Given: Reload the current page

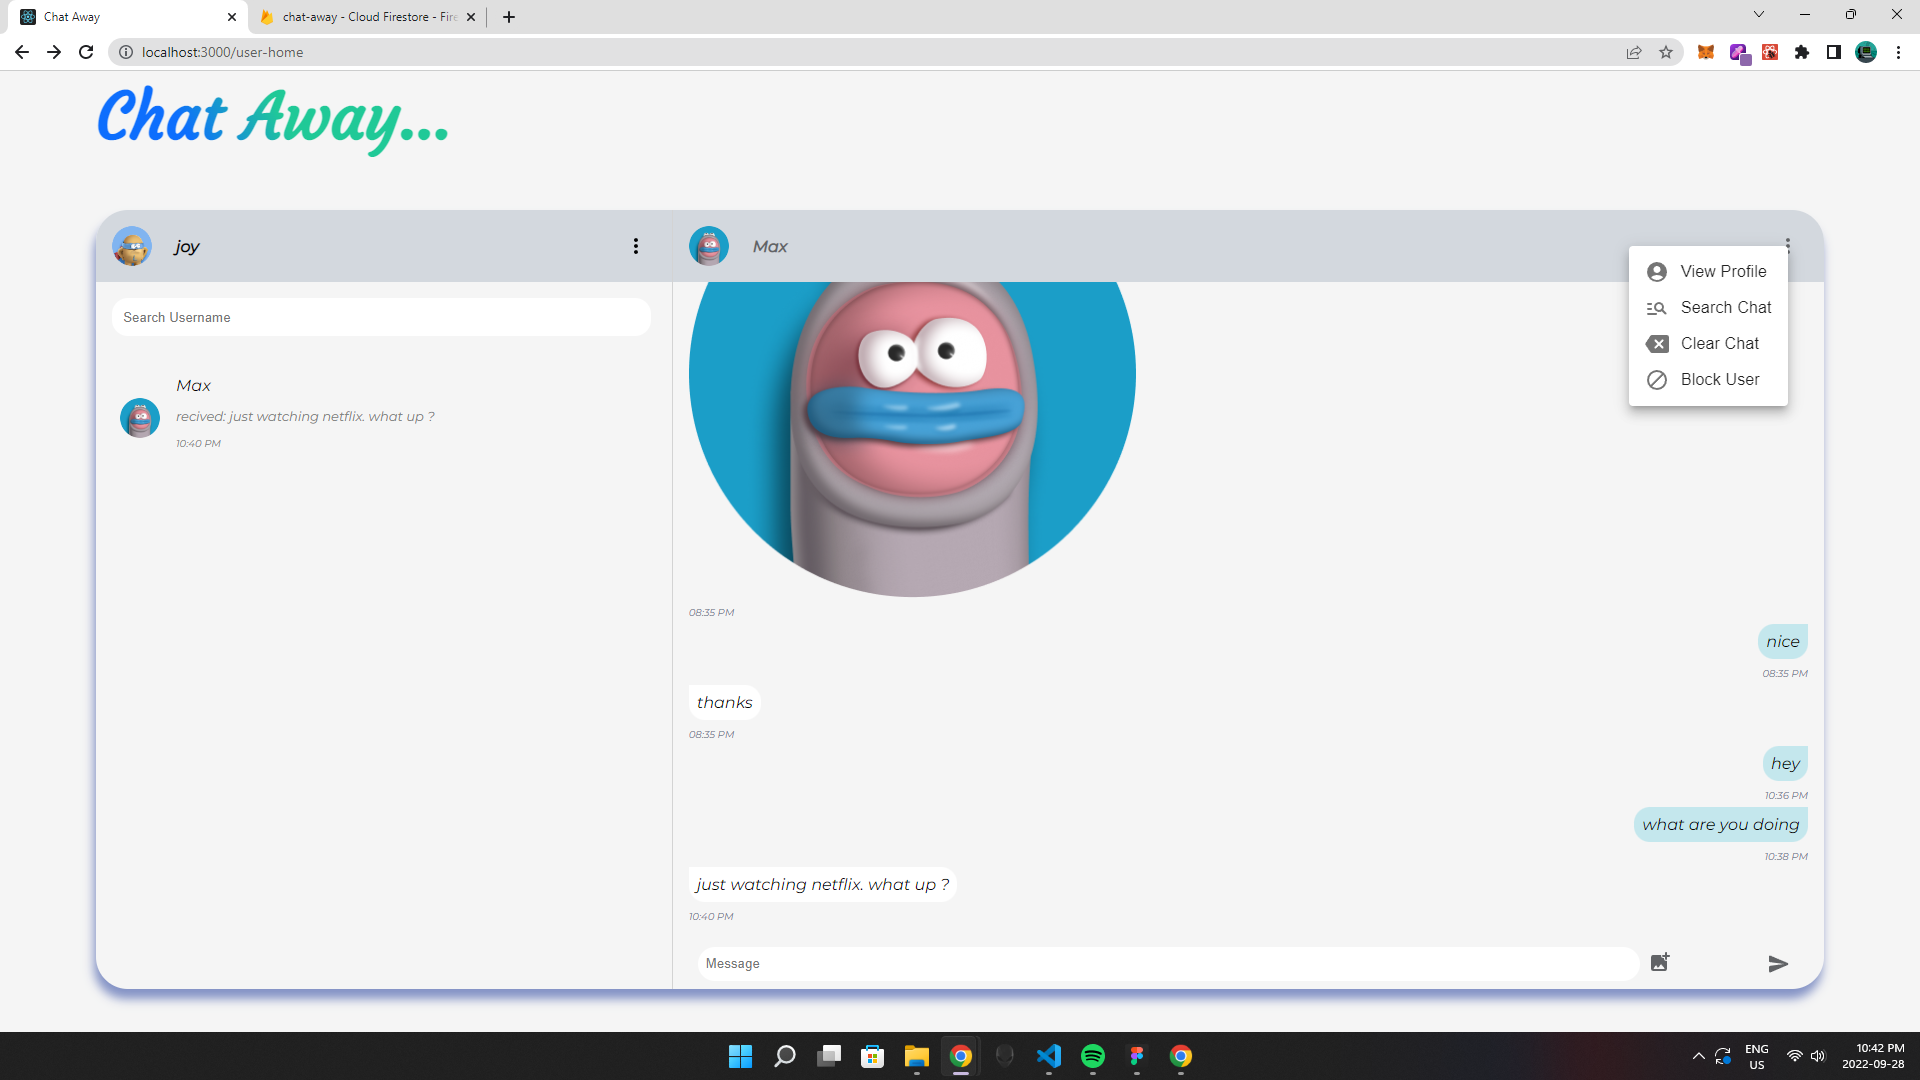Looking at the screenshot, I should pos(86,52).
